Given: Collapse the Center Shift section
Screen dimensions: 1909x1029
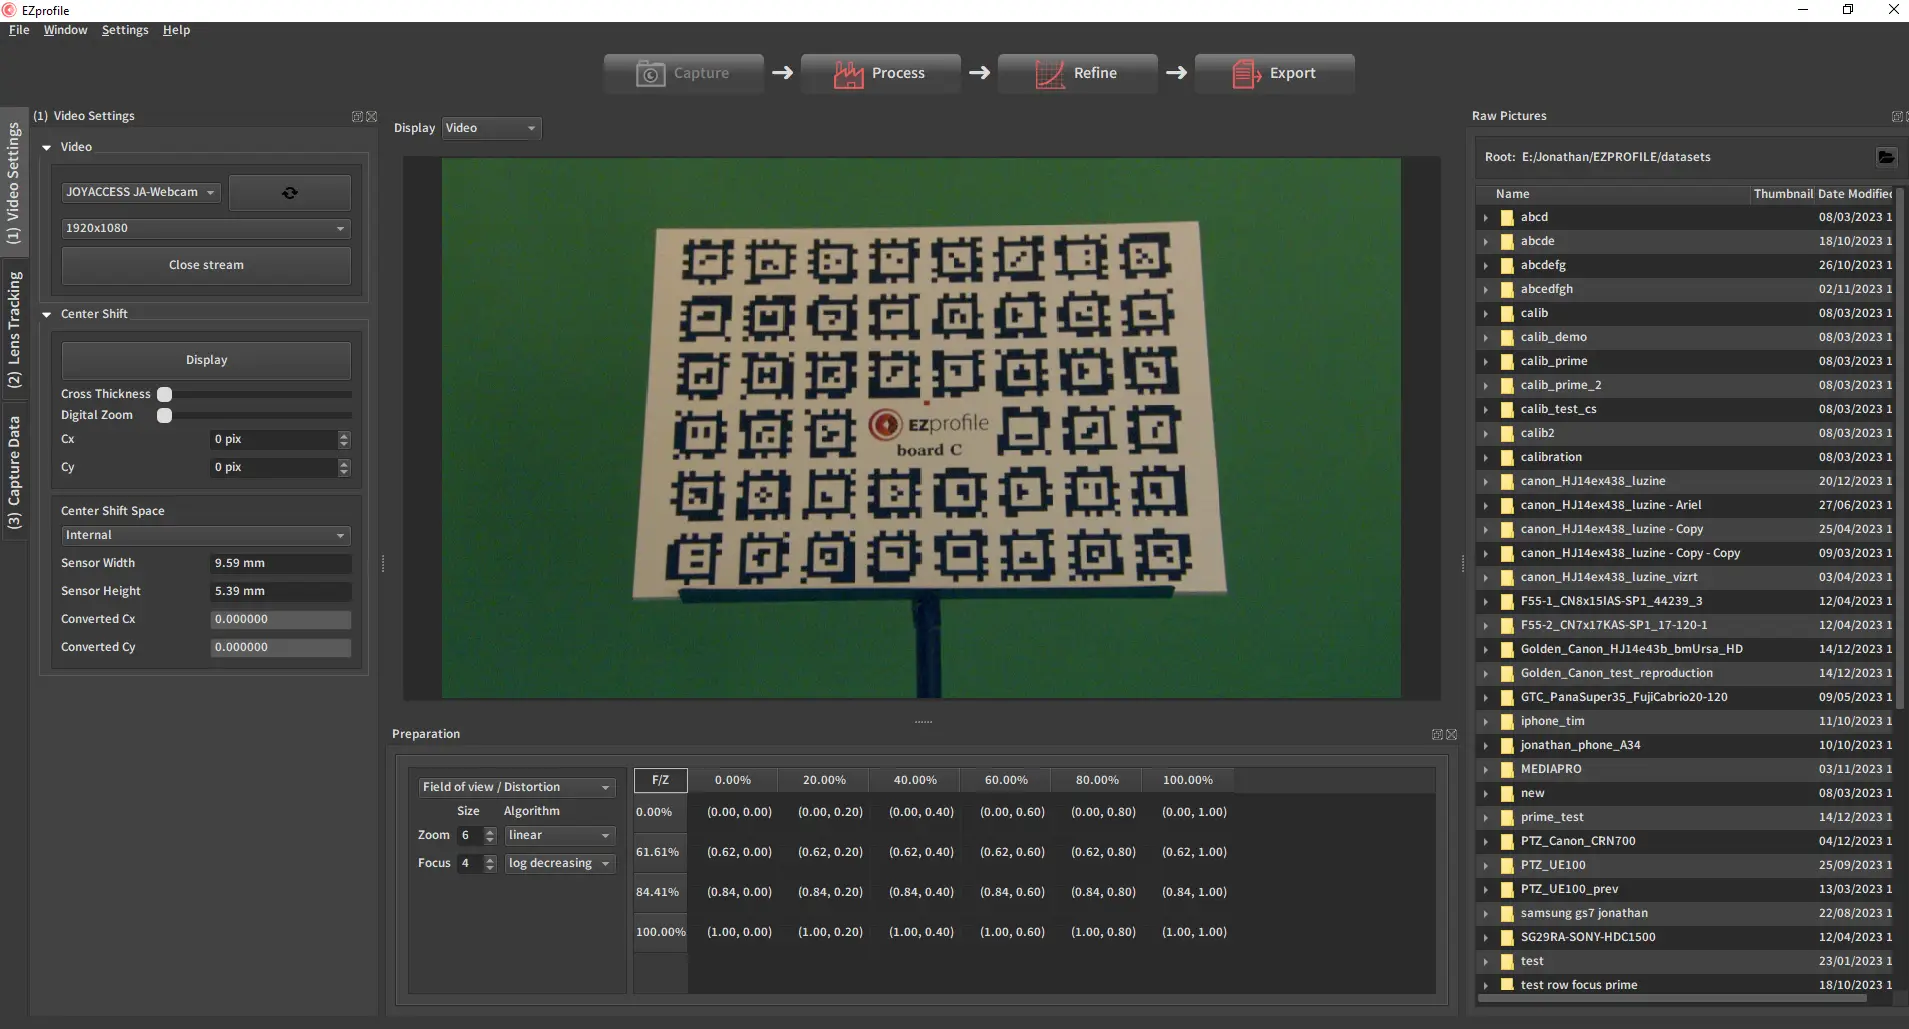Looking at the screenshot, I should tap(47, 314).
